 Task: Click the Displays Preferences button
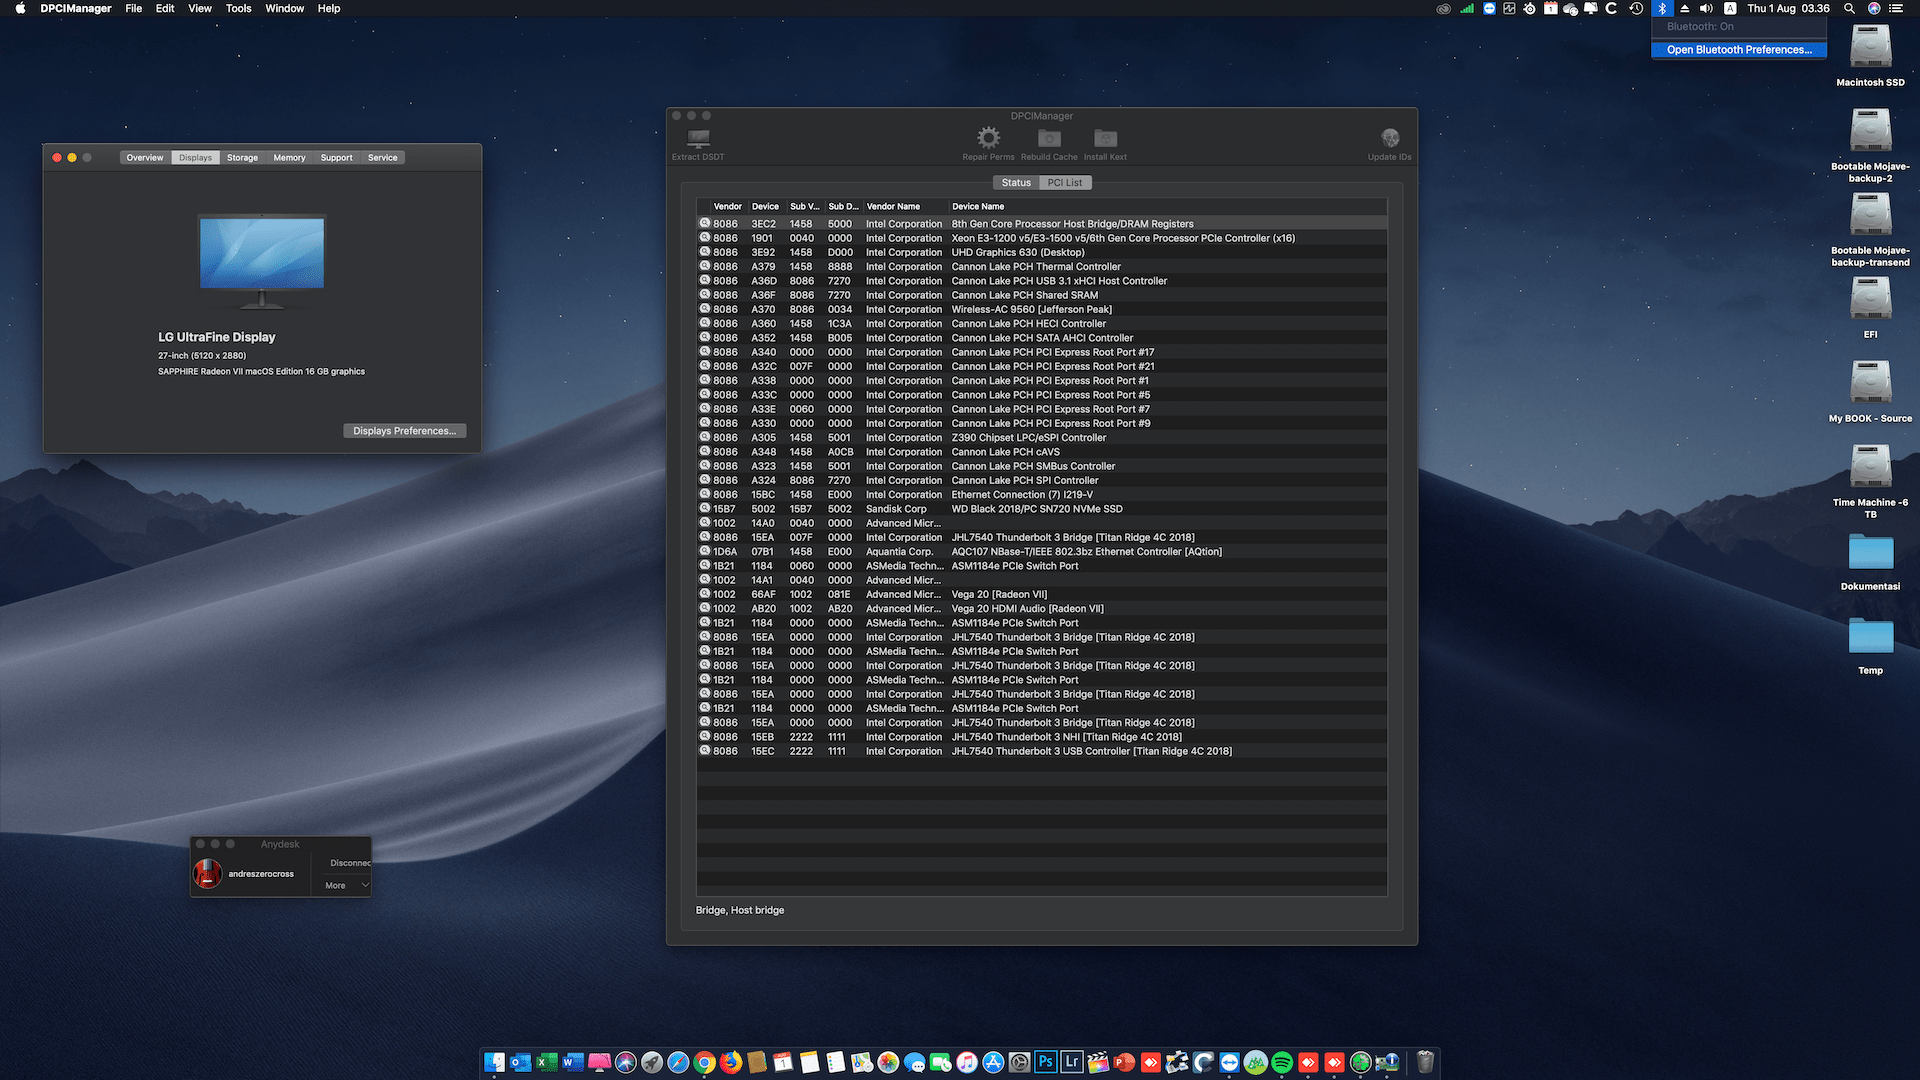pyautogui.click(x=404, y=431)
